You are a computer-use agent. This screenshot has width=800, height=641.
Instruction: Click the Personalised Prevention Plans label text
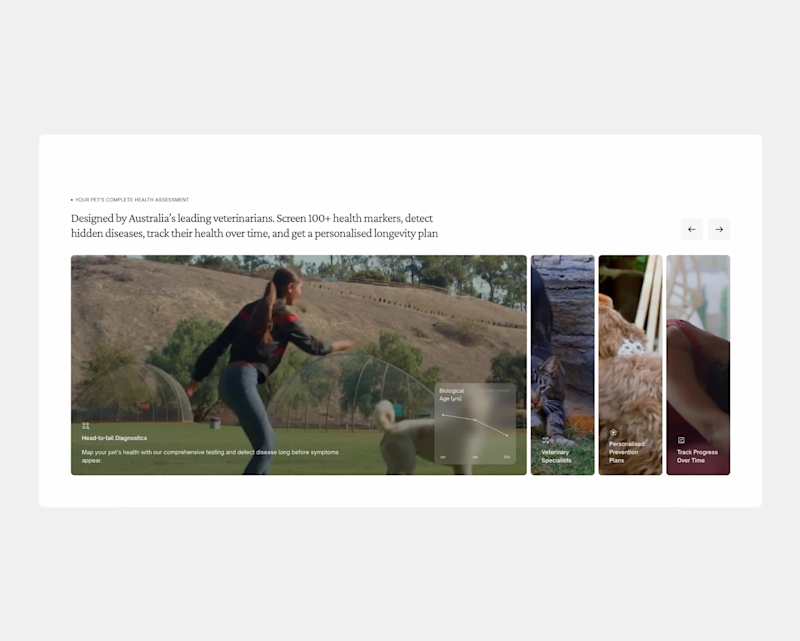pyautogui.click(x=627, y=452)
